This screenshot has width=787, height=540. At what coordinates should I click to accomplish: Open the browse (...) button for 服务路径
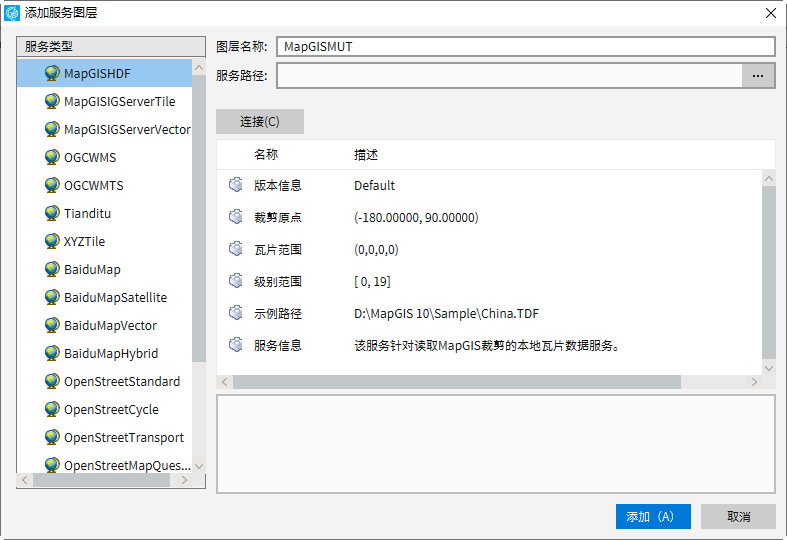pos(758,76)
